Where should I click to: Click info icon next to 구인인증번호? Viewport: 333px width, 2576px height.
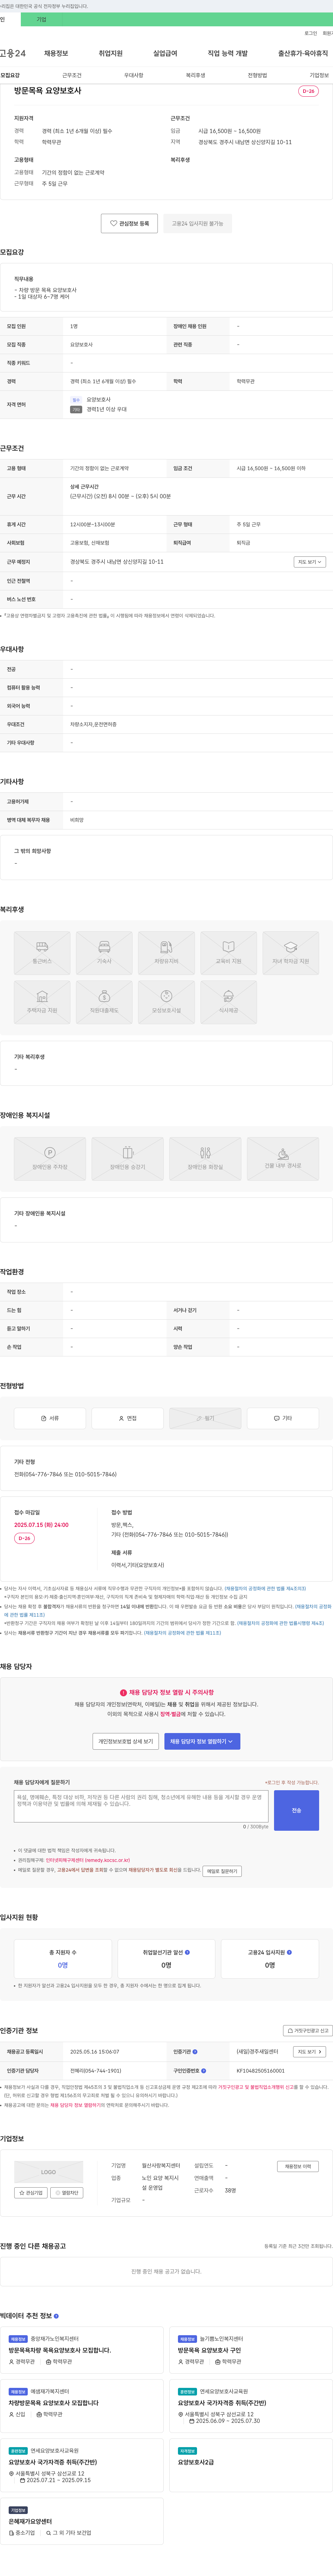[203, 2070]
